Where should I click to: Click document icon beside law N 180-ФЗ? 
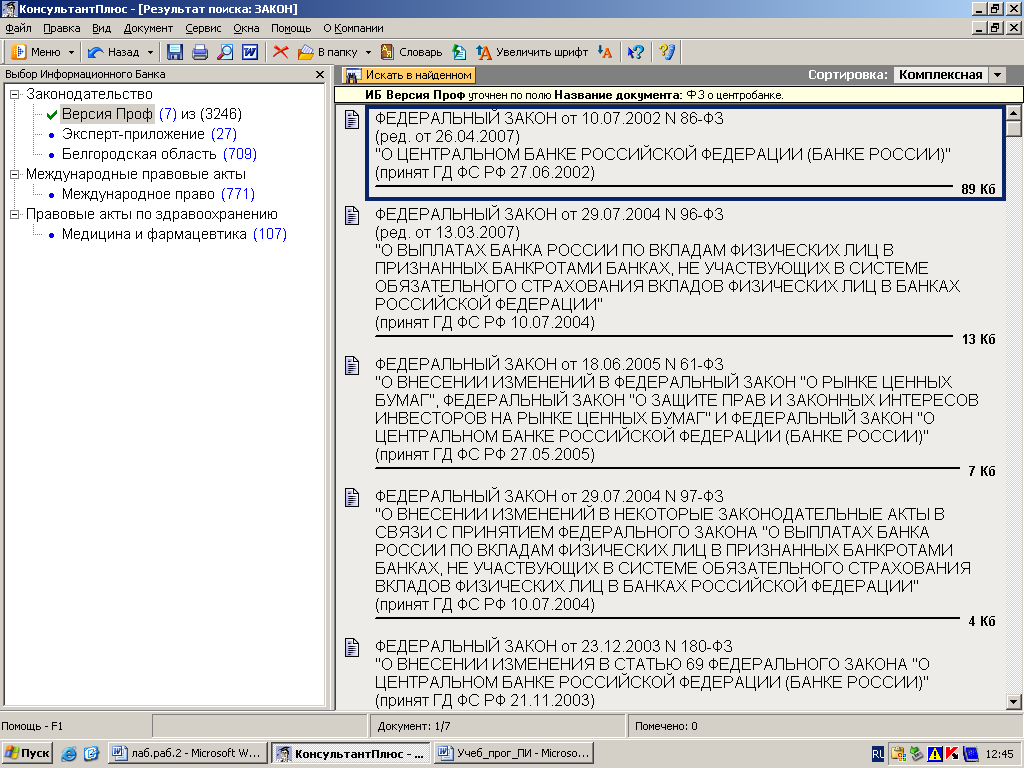352,648
